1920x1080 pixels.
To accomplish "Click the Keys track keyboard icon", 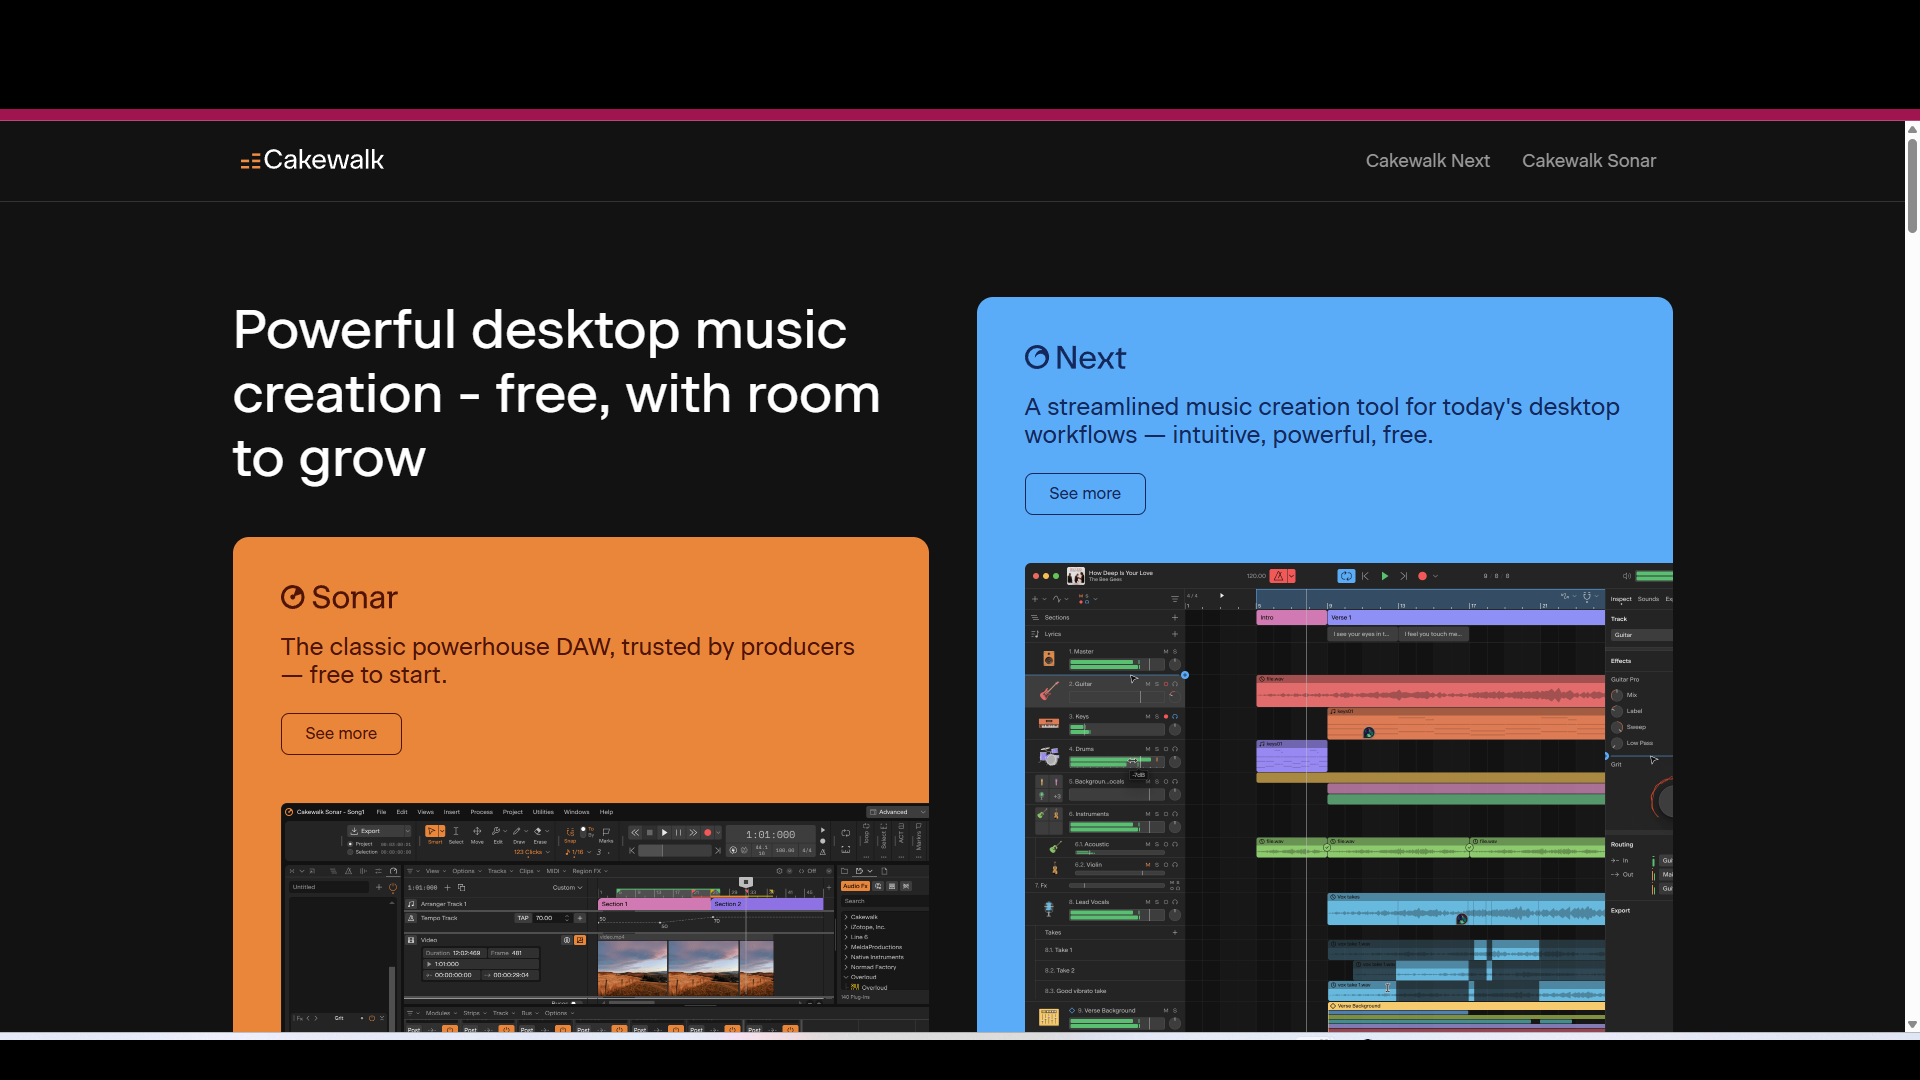I will pos(1049,723).
